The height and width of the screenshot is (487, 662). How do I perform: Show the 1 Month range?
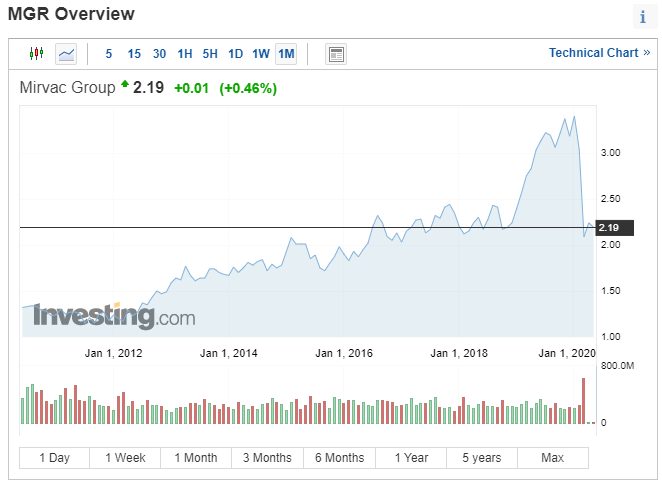[x=196, y=458]
